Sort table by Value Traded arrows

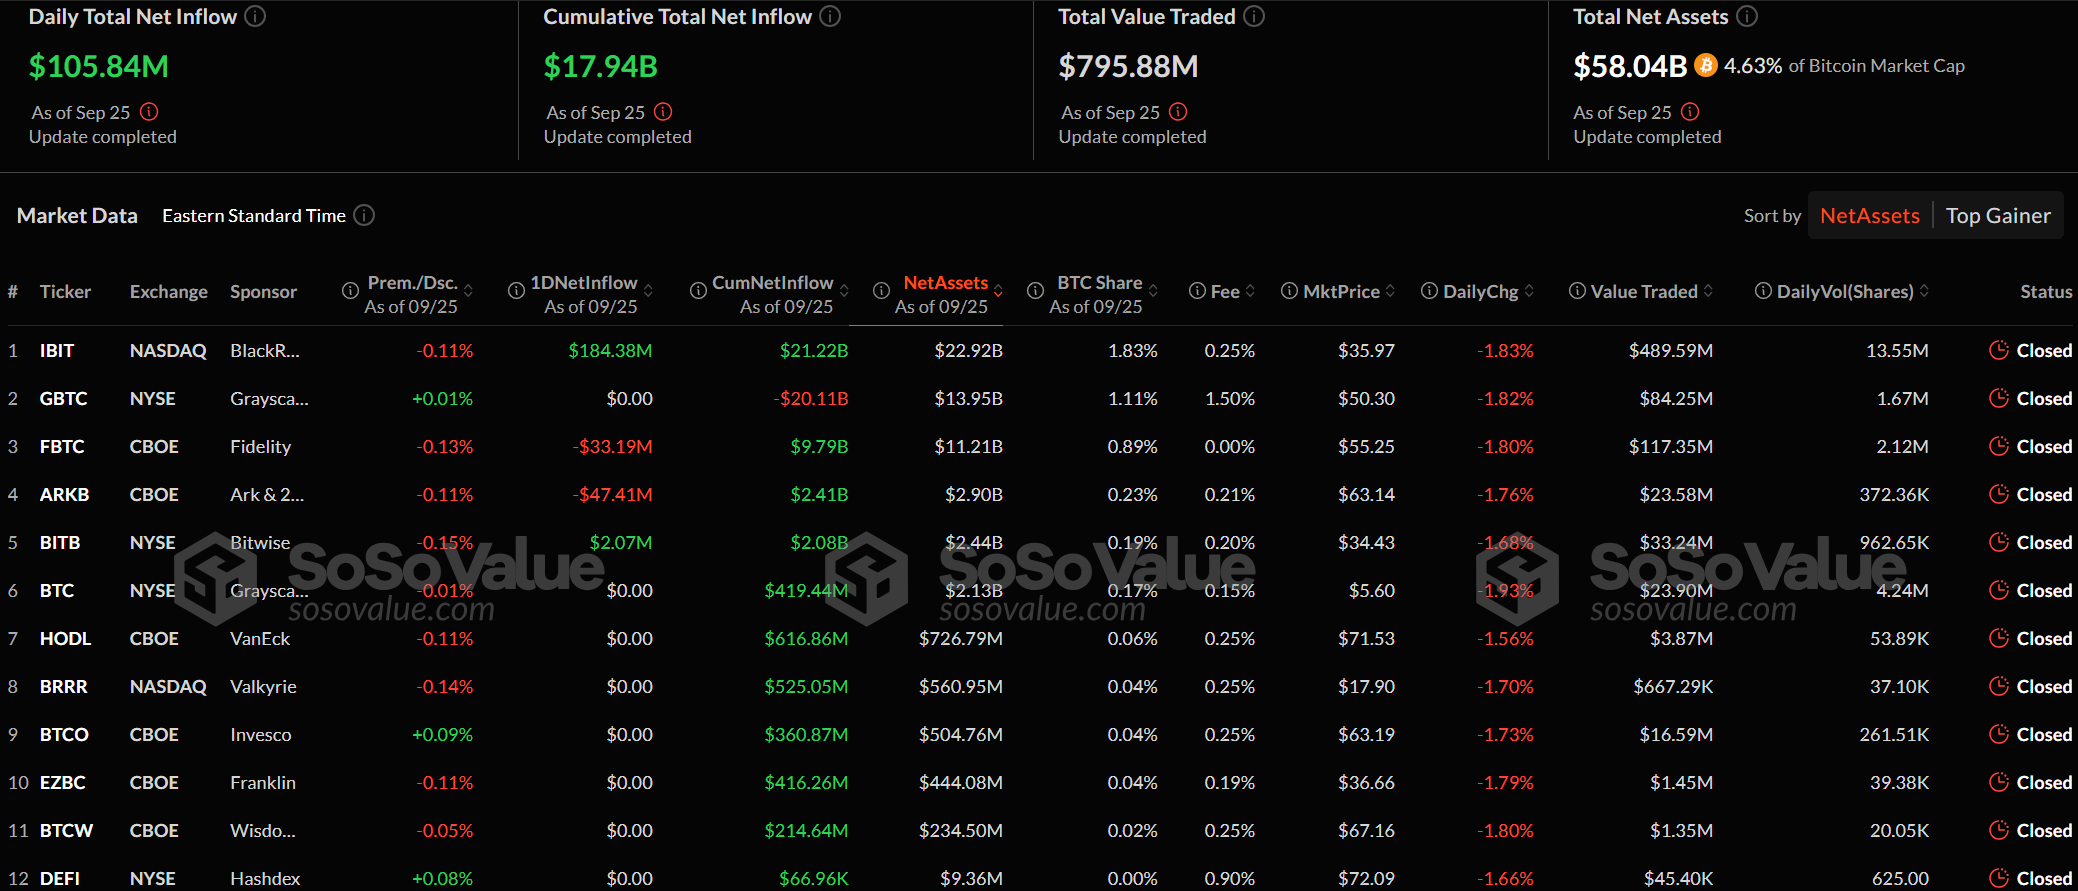tap(1708, 291)
